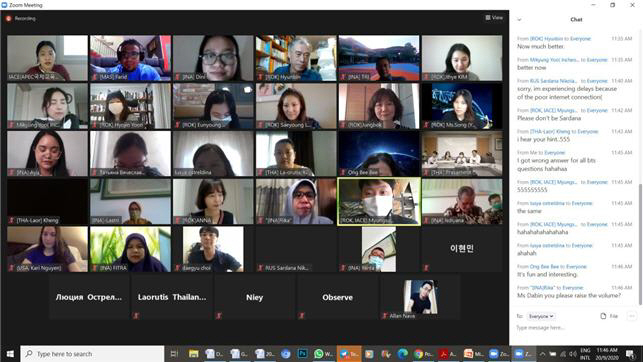Open the 'Everyone' recipient dropdown

point(541,316)
